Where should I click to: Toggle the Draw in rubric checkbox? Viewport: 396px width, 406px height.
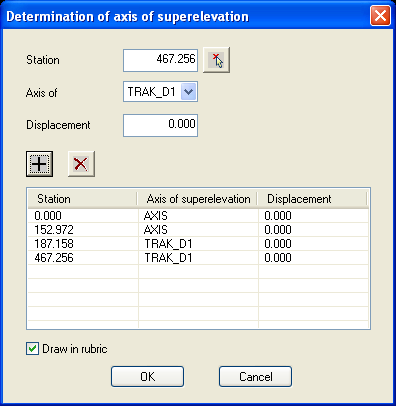(32, 349)
